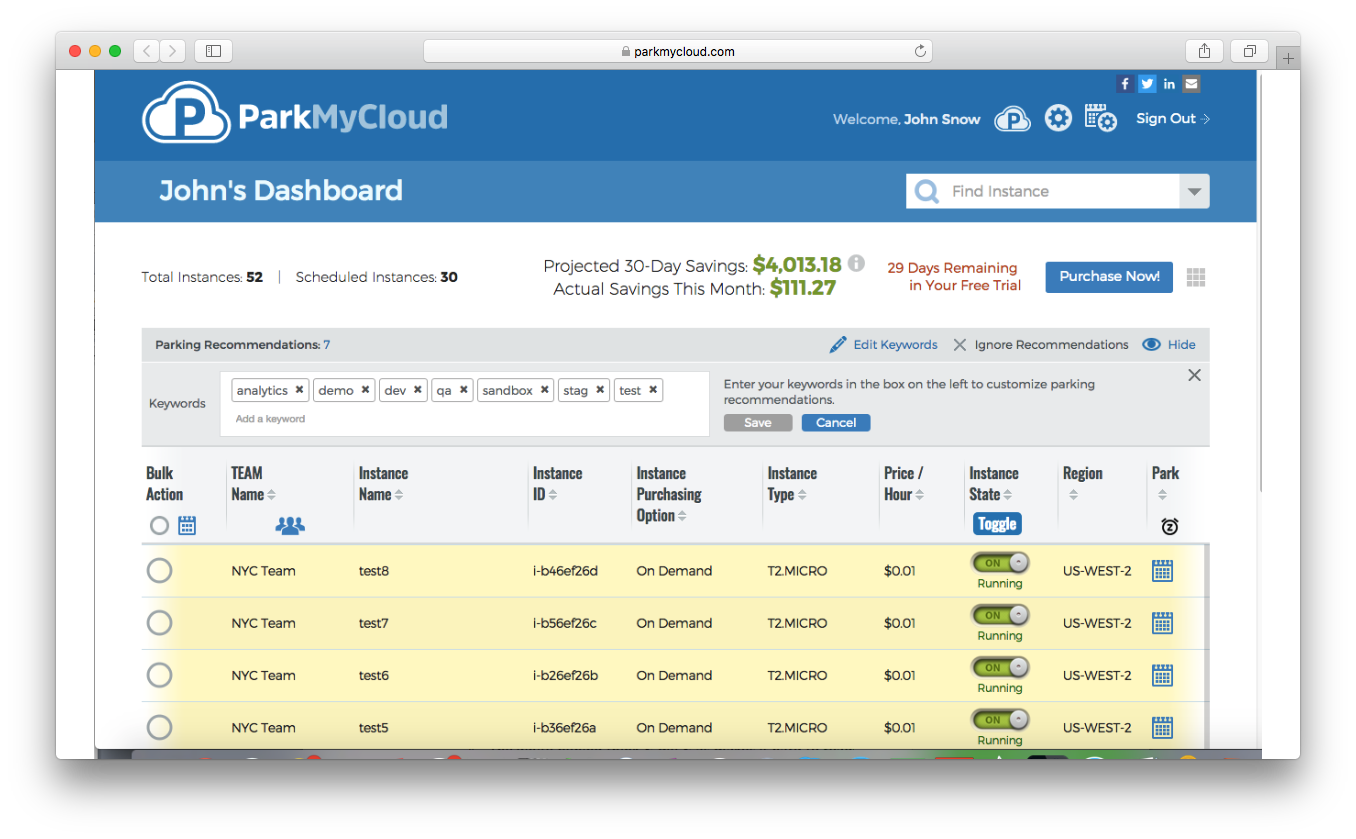Image resolution: width=1356 pixels, height=839 pixels.
Task: Select the bulk action circle for test5
Action: pyautogui.click(x=159, y=727)
